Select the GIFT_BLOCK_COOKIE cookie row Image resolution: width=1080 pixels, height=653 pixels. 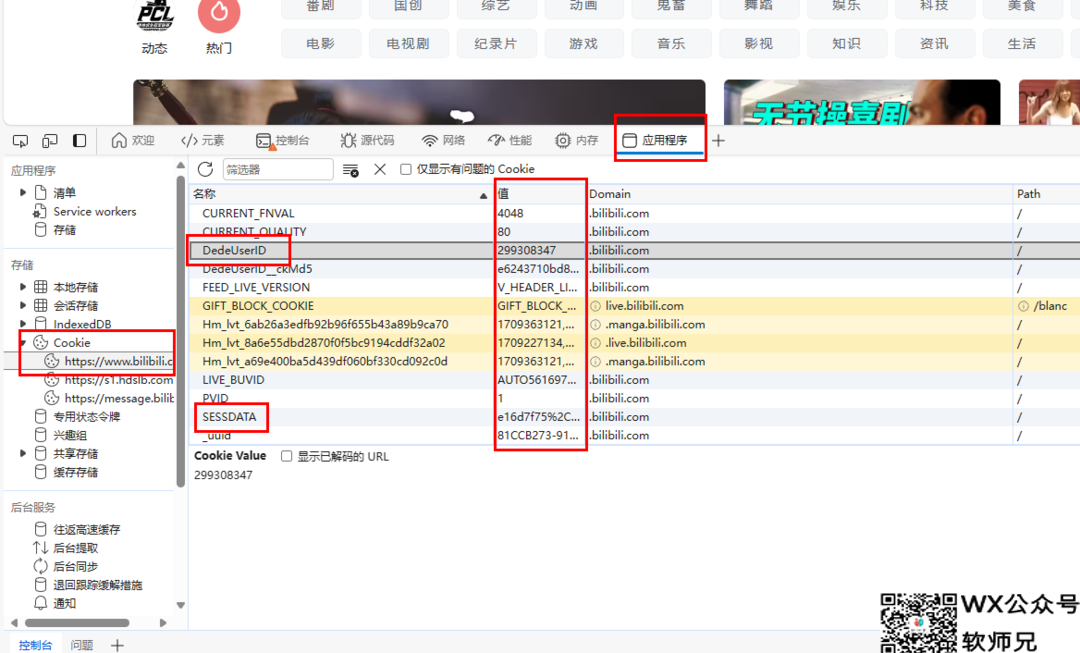pos(634,306)
